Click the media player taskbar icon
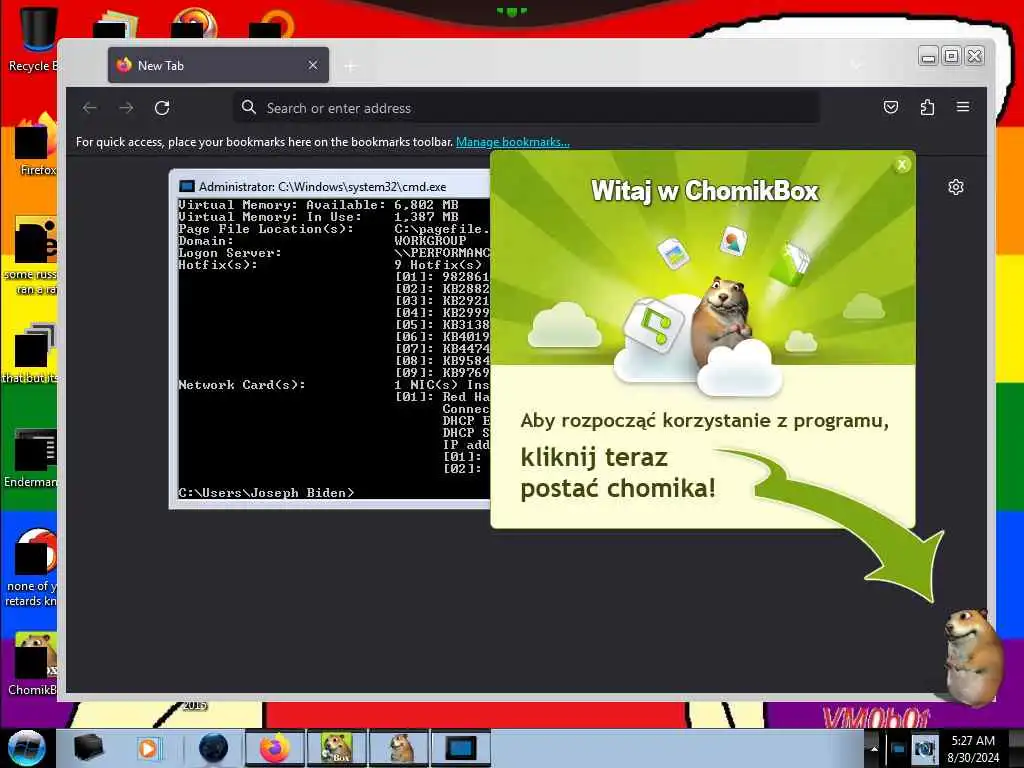Viewport: 1024px width, 768px height. [x=148, y=748]
